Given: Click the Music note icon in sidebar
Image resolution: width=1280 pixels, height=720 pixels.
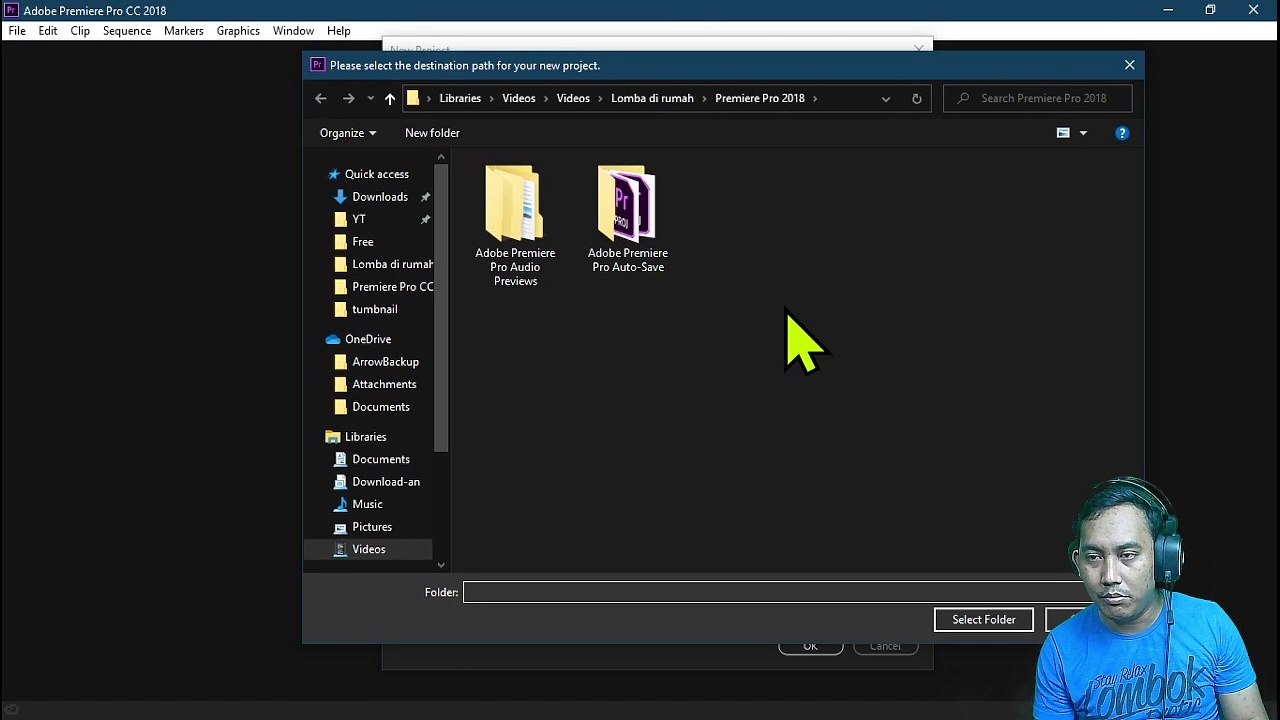Looking at the screenshot, I should [x=341, y=504].
